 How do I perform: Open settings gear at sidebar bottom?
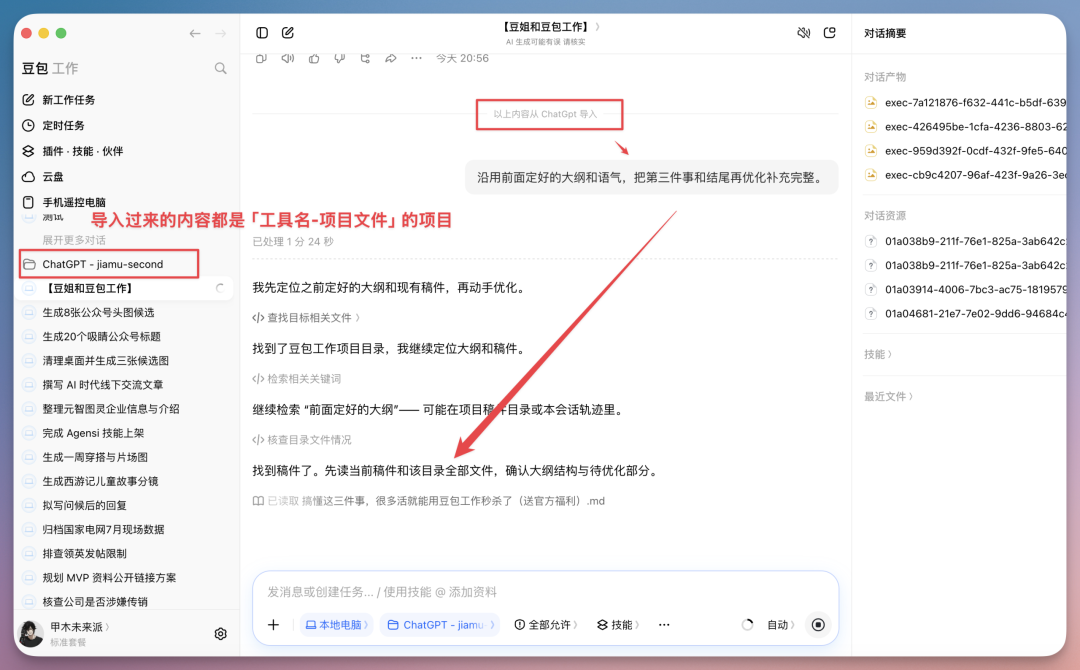pos(220,634)
